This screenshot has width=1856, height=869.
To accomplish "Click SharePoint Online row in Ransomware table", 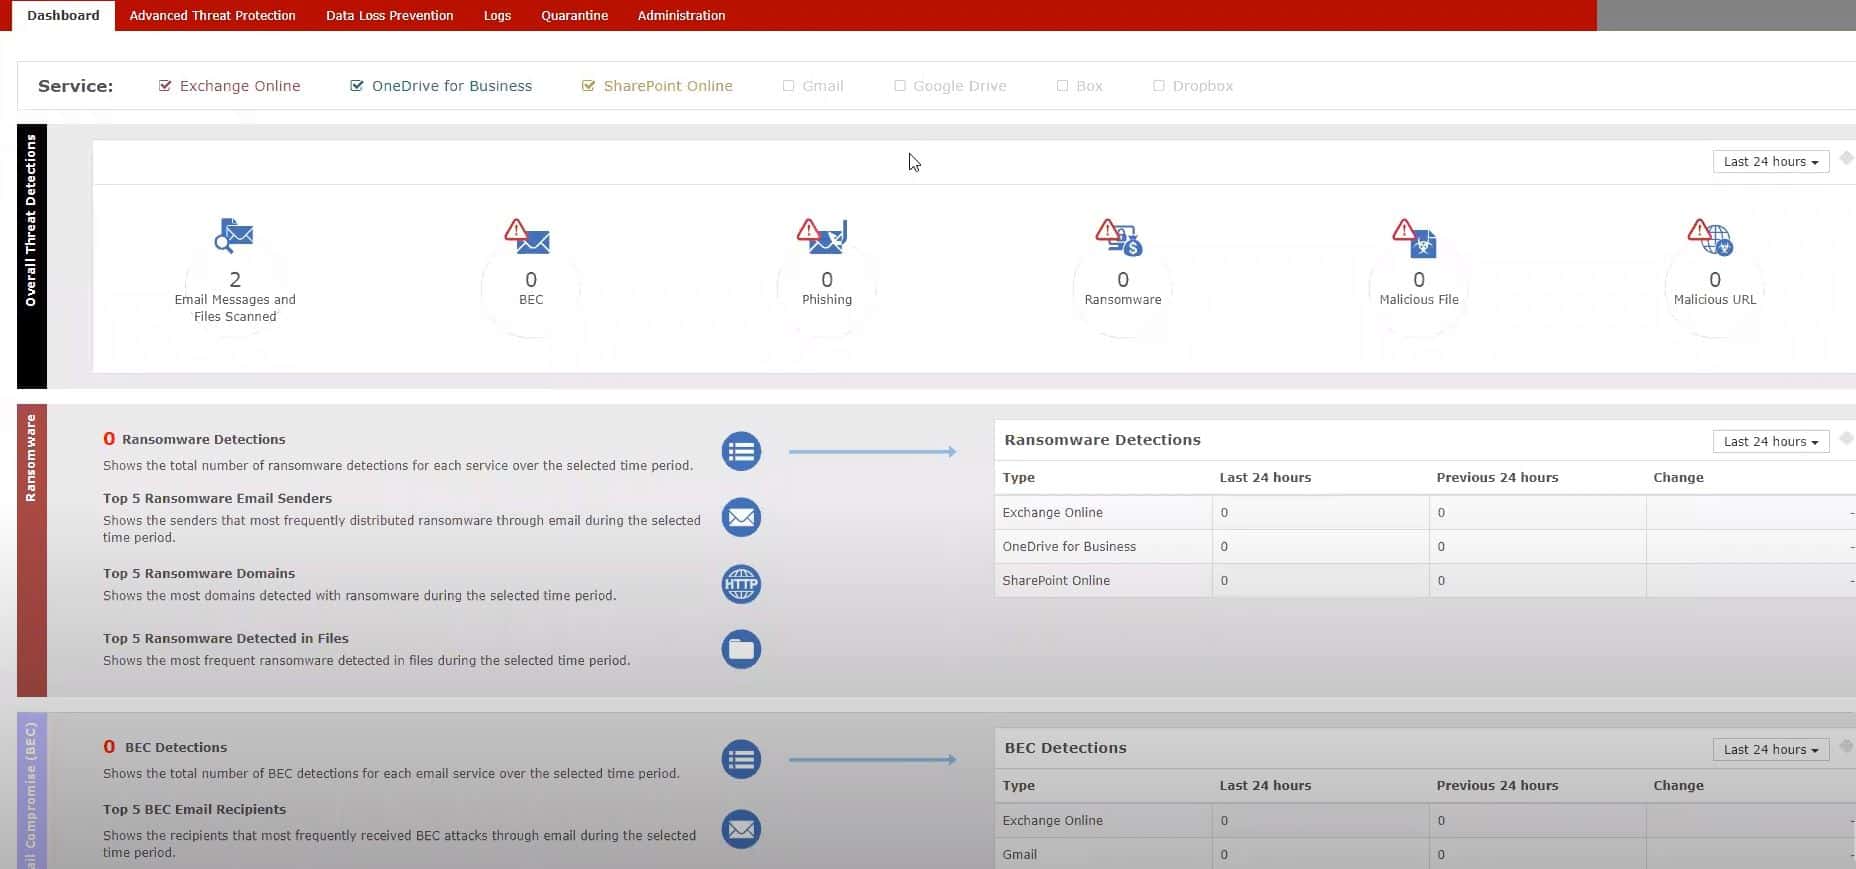I will coord(1424,580).
